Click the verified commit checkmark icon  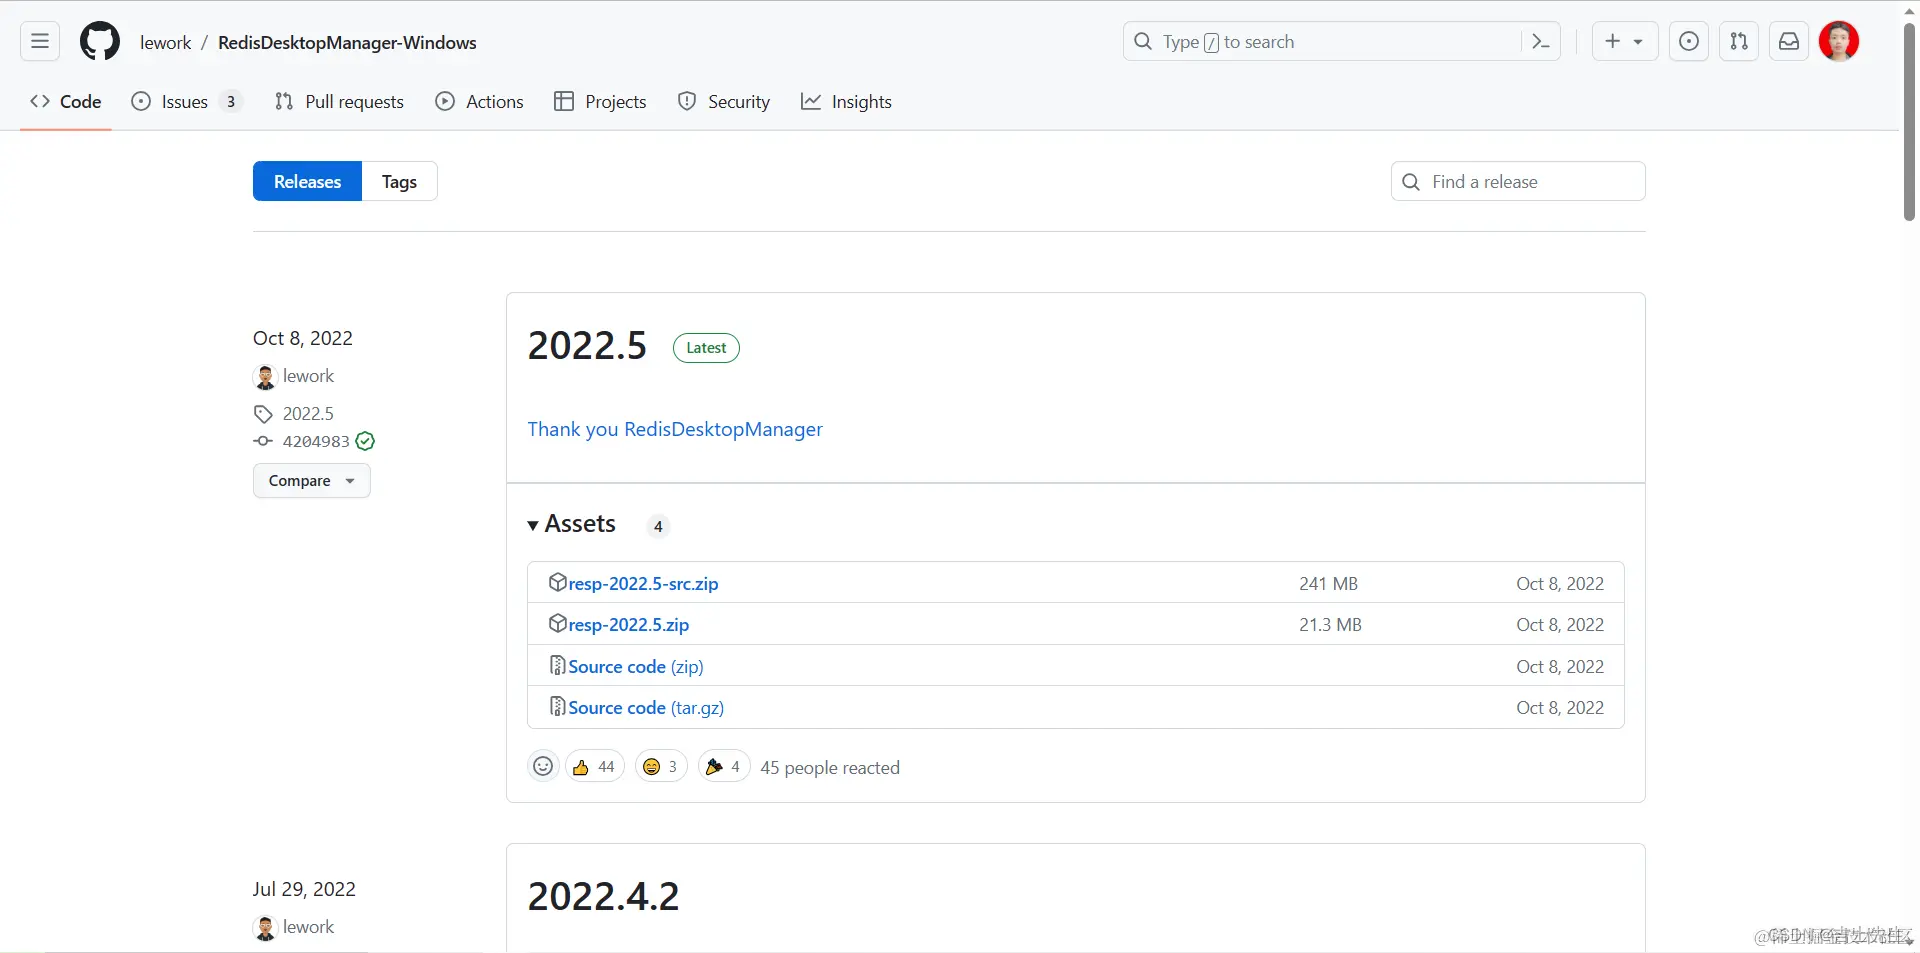[366, 441]
